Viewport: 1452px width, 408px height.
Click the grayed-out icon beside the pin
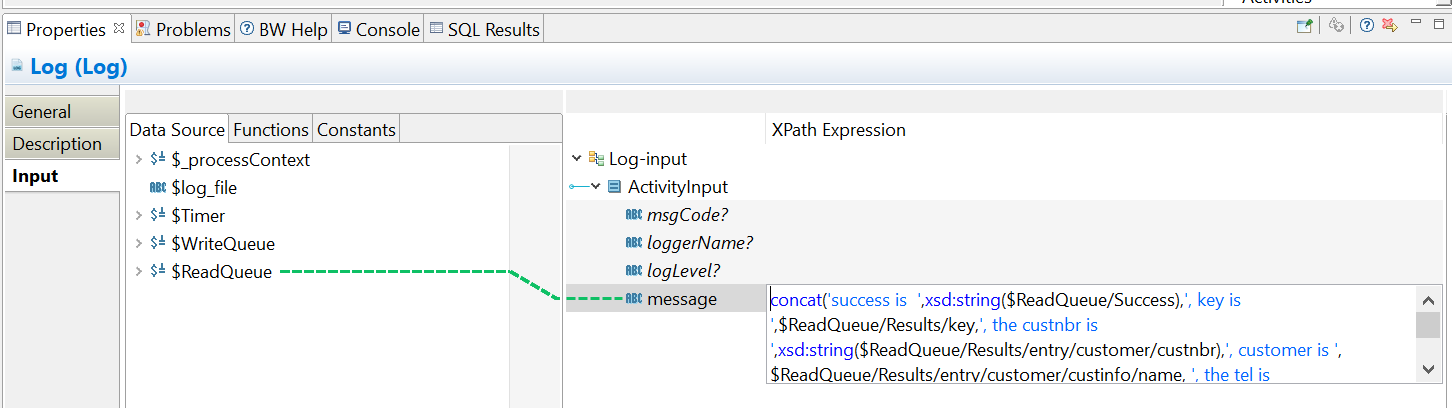[1336, 27]
